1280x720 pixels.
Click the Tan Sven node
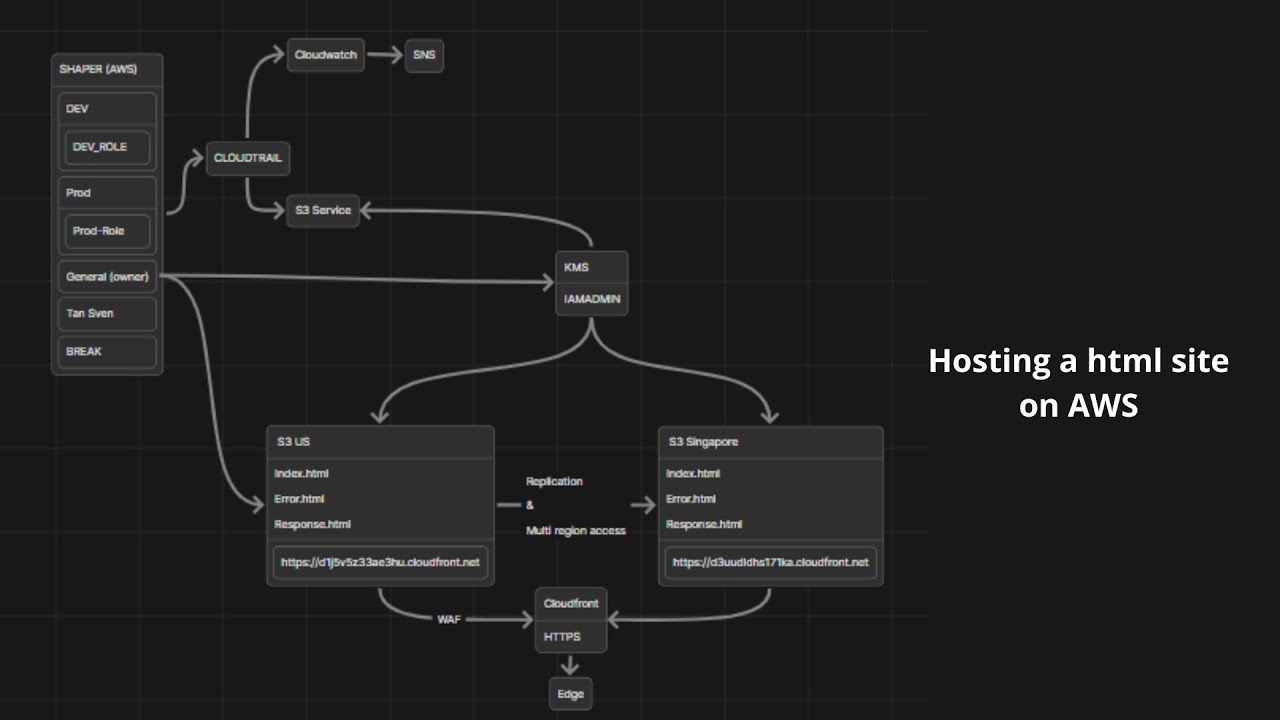(107, 314)
